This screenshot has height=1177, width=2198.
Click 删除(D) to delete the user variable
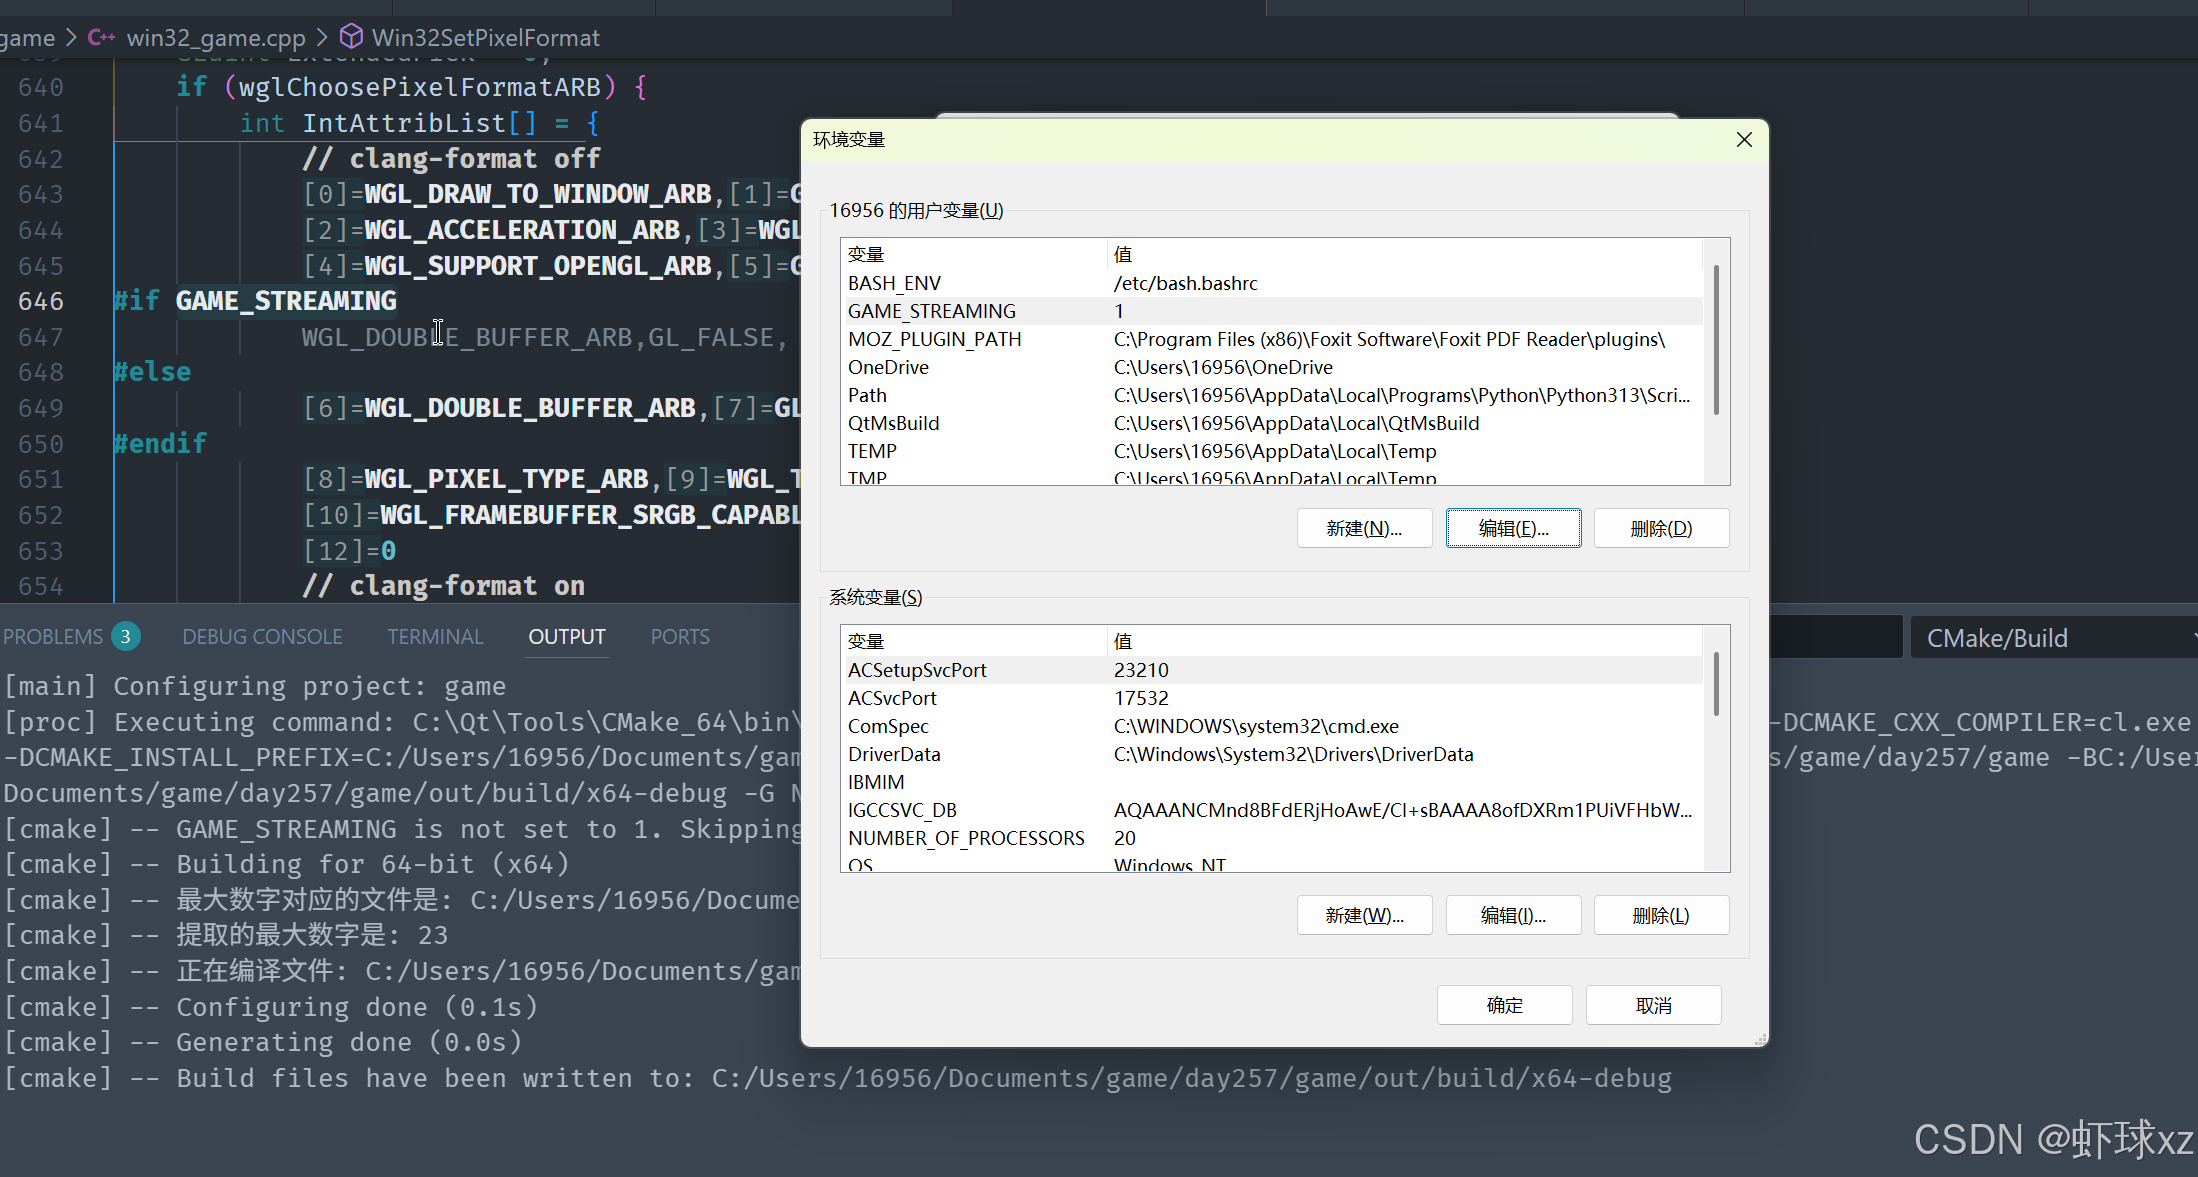1661,528
